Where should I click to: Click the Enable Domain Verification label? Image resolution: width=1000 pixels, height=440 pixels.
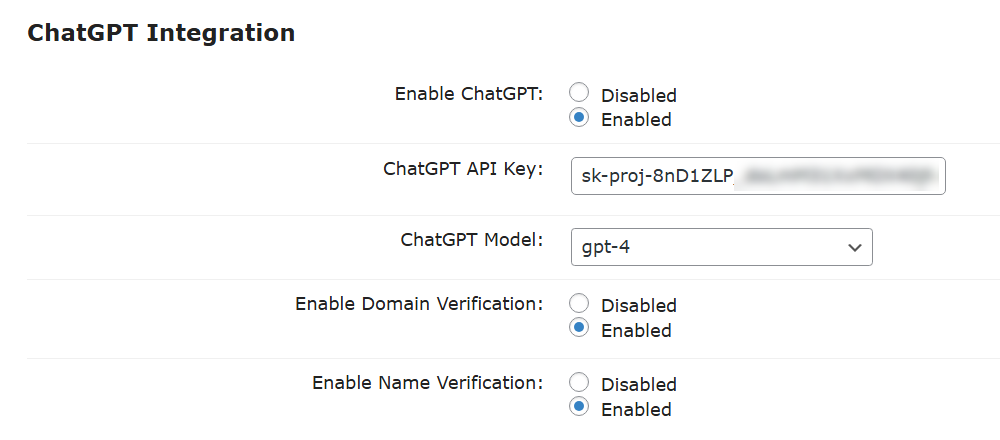pyautogui.click(x=419, y=304)
